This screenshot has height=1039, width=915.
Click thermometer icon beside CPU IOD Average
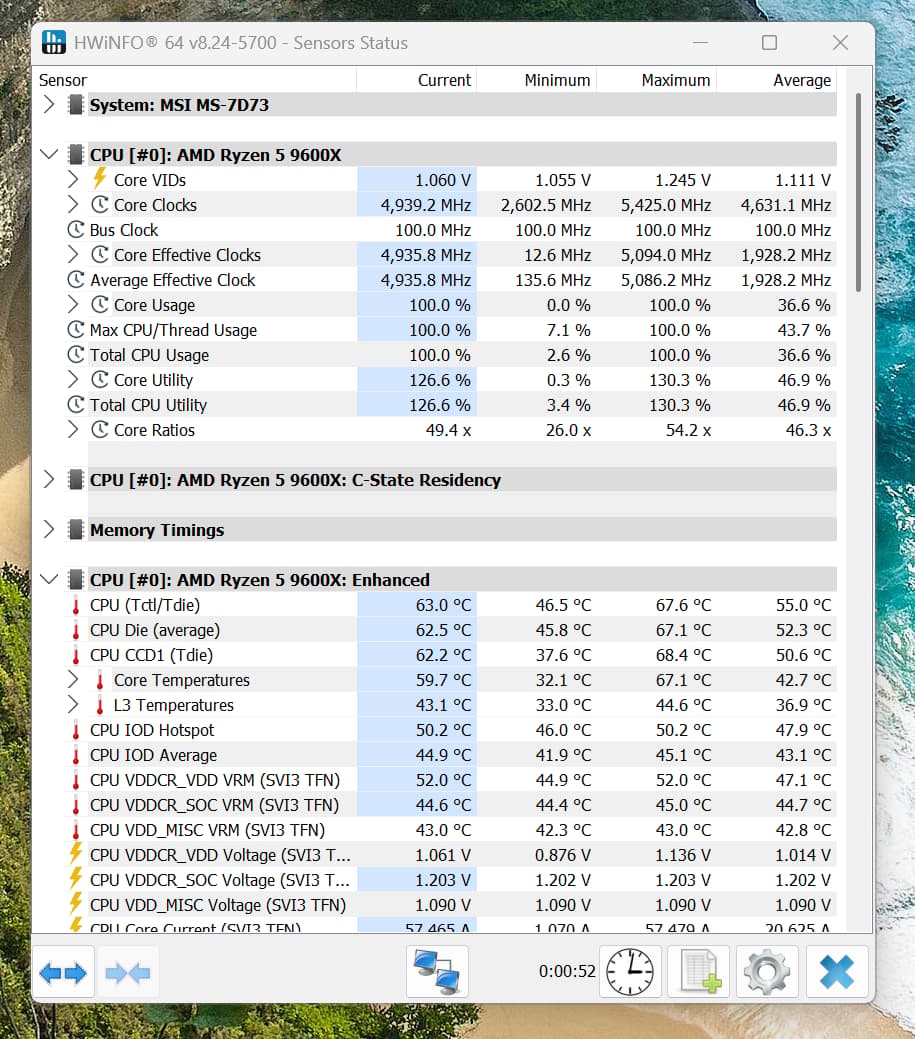(x=76, y=756)
